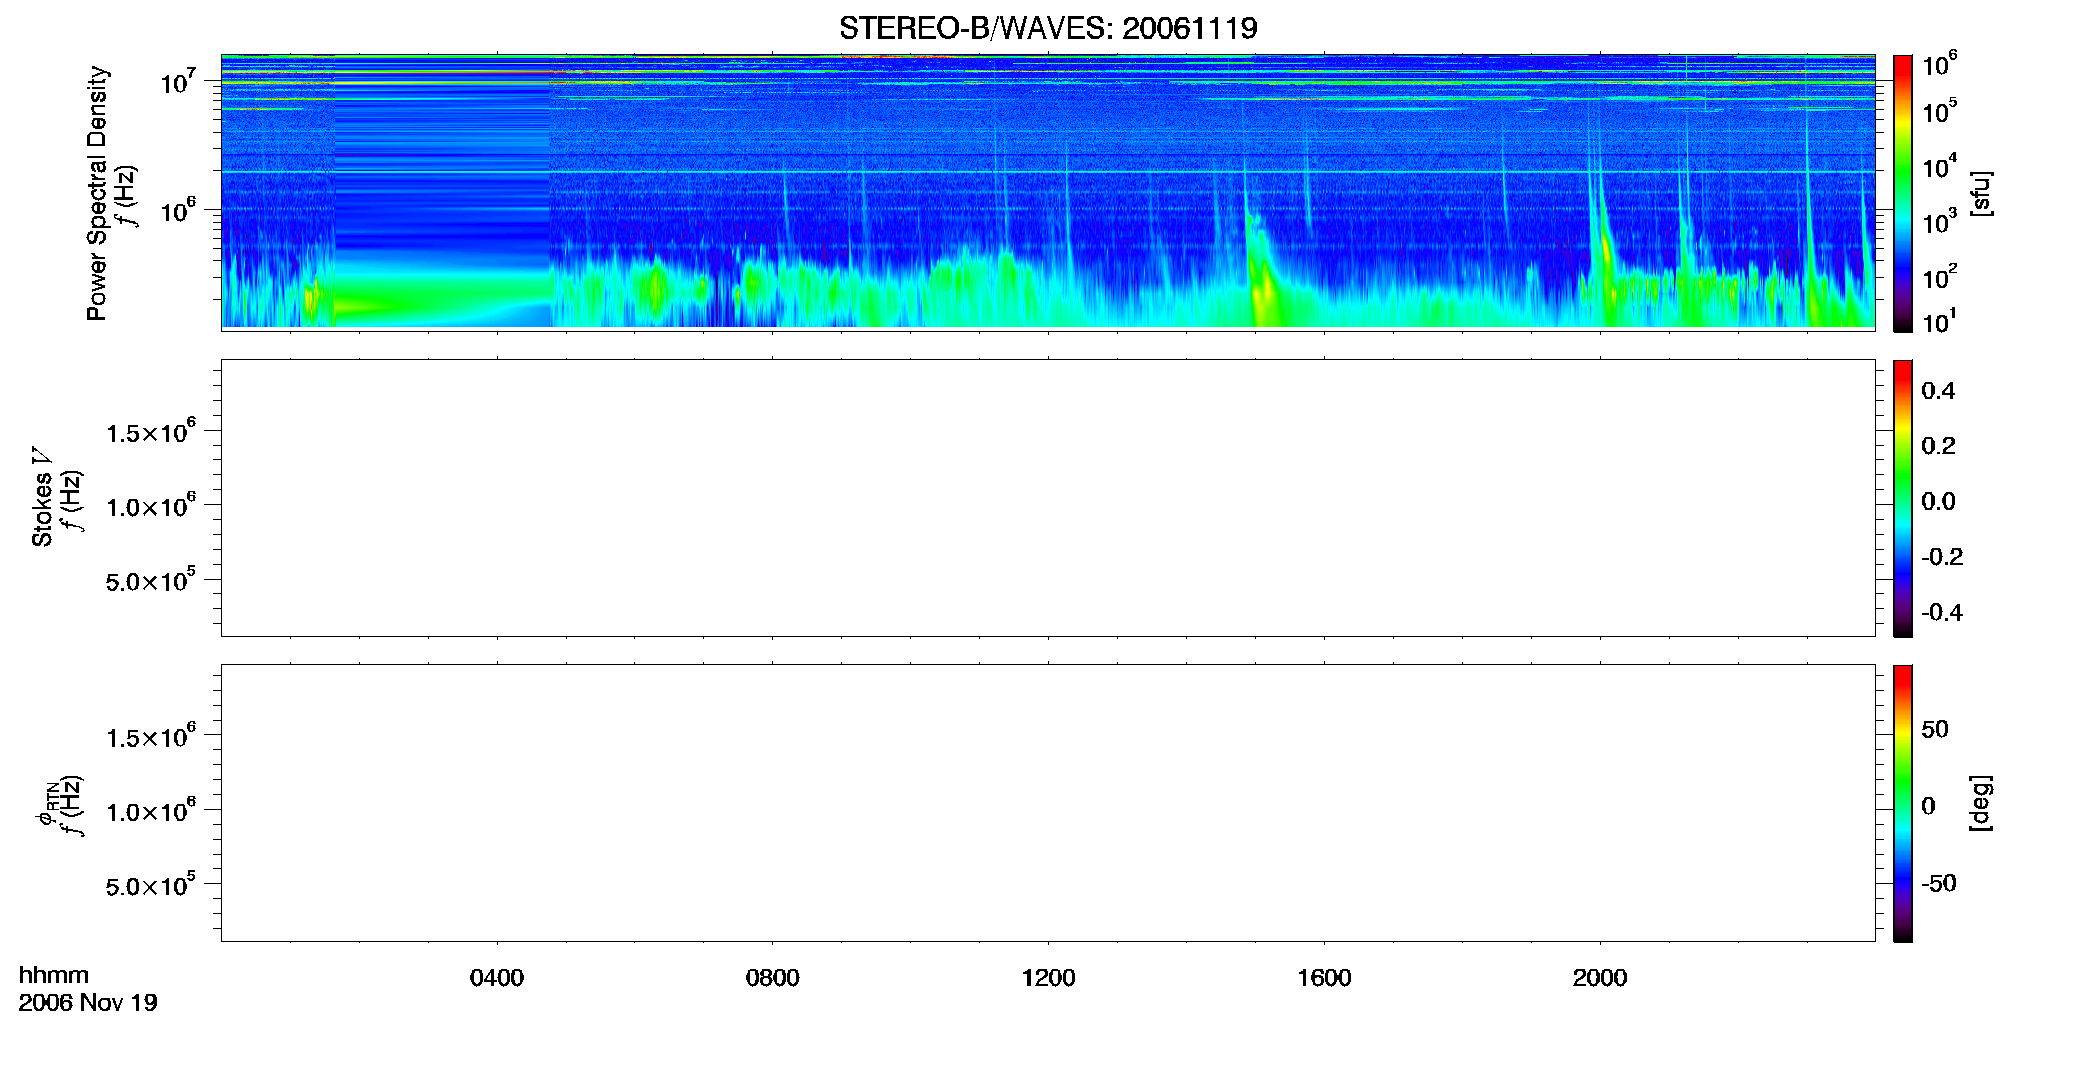
Task: Click the [deg] units label
Action: (x=1981, y=803)
